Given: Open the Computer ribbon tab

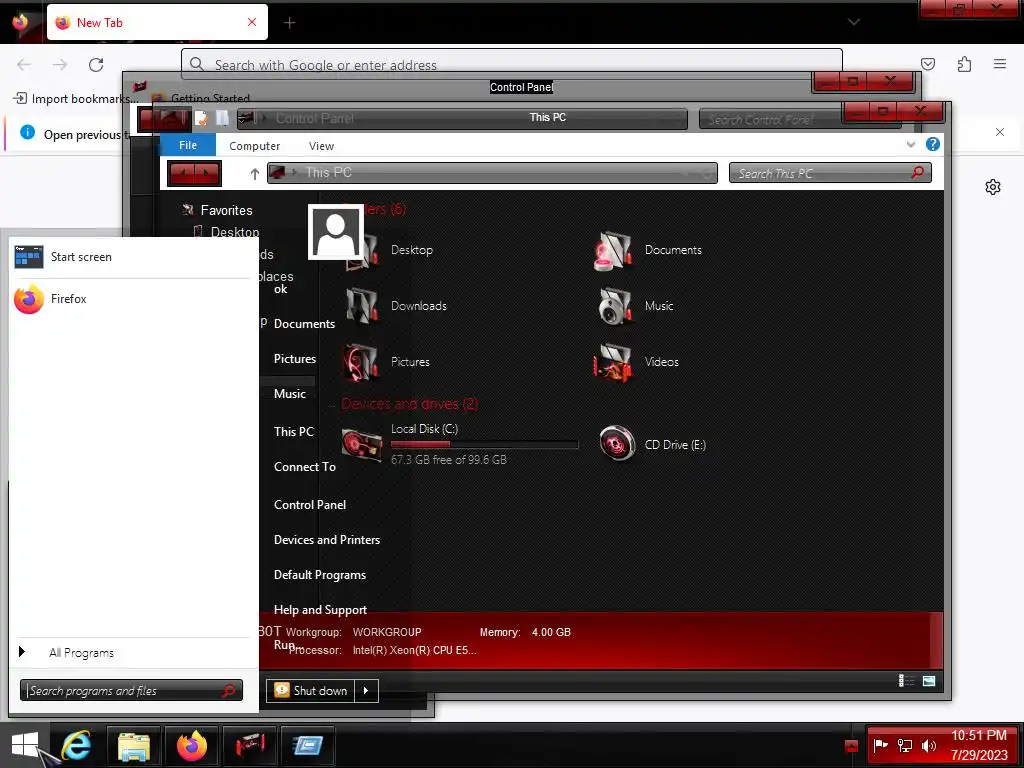Looking at the screenshot, I should point(255,146).
